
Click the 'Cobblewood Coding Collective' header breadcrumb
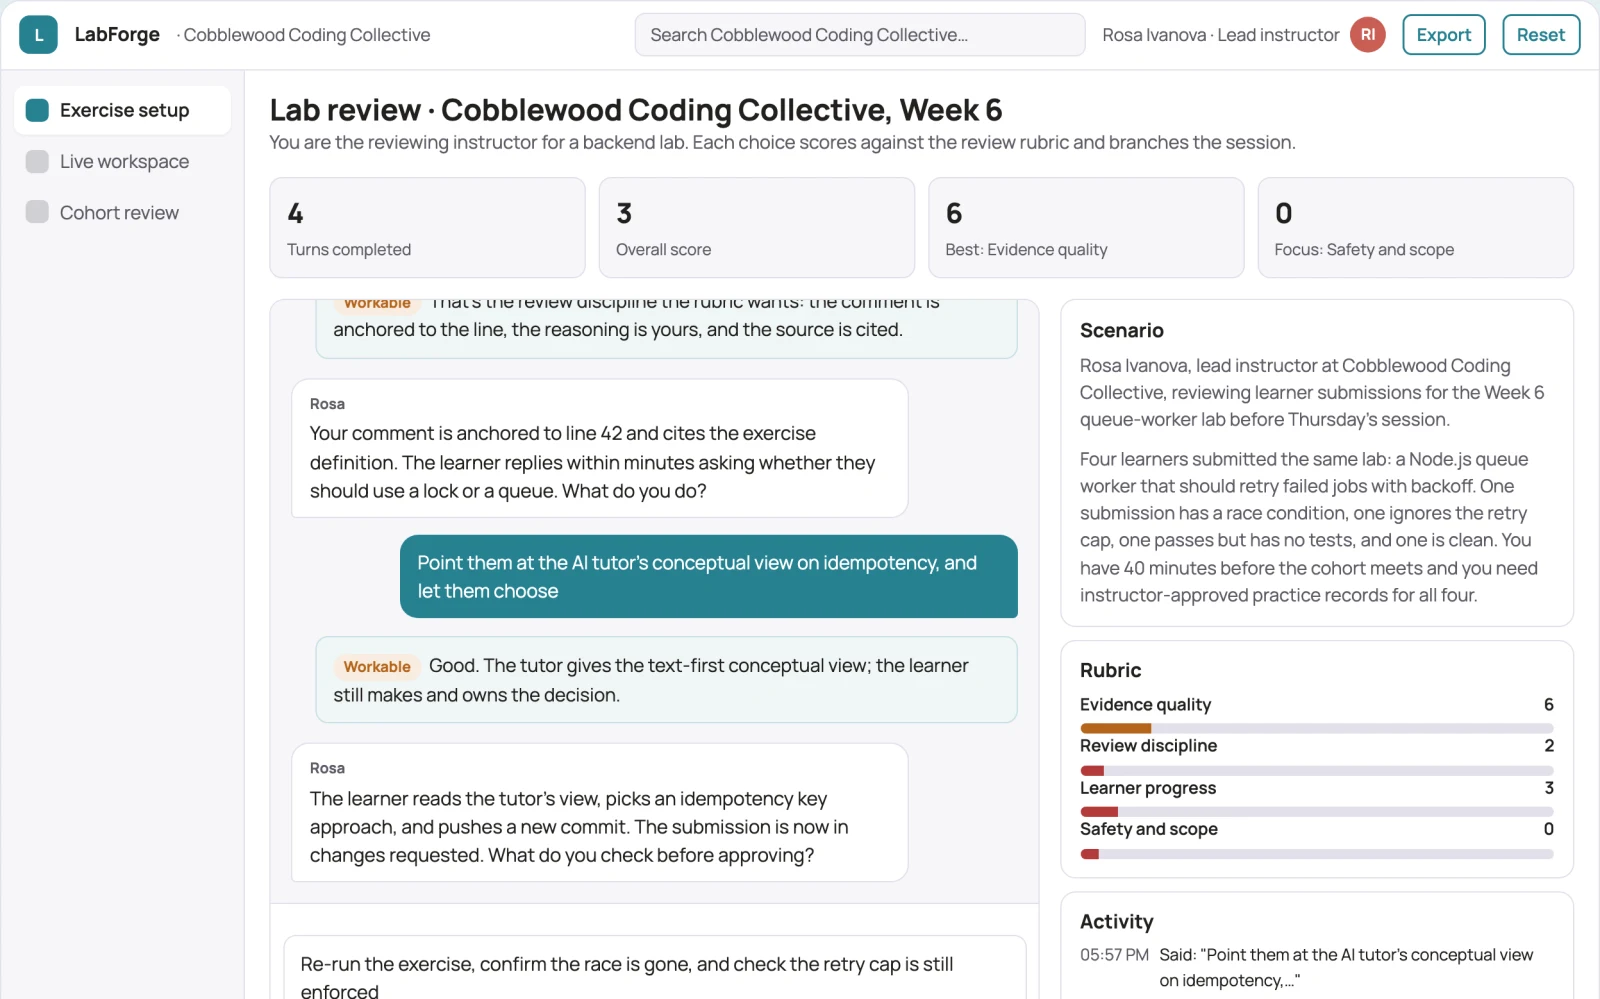pyautogui.click(x=306, y=35)
